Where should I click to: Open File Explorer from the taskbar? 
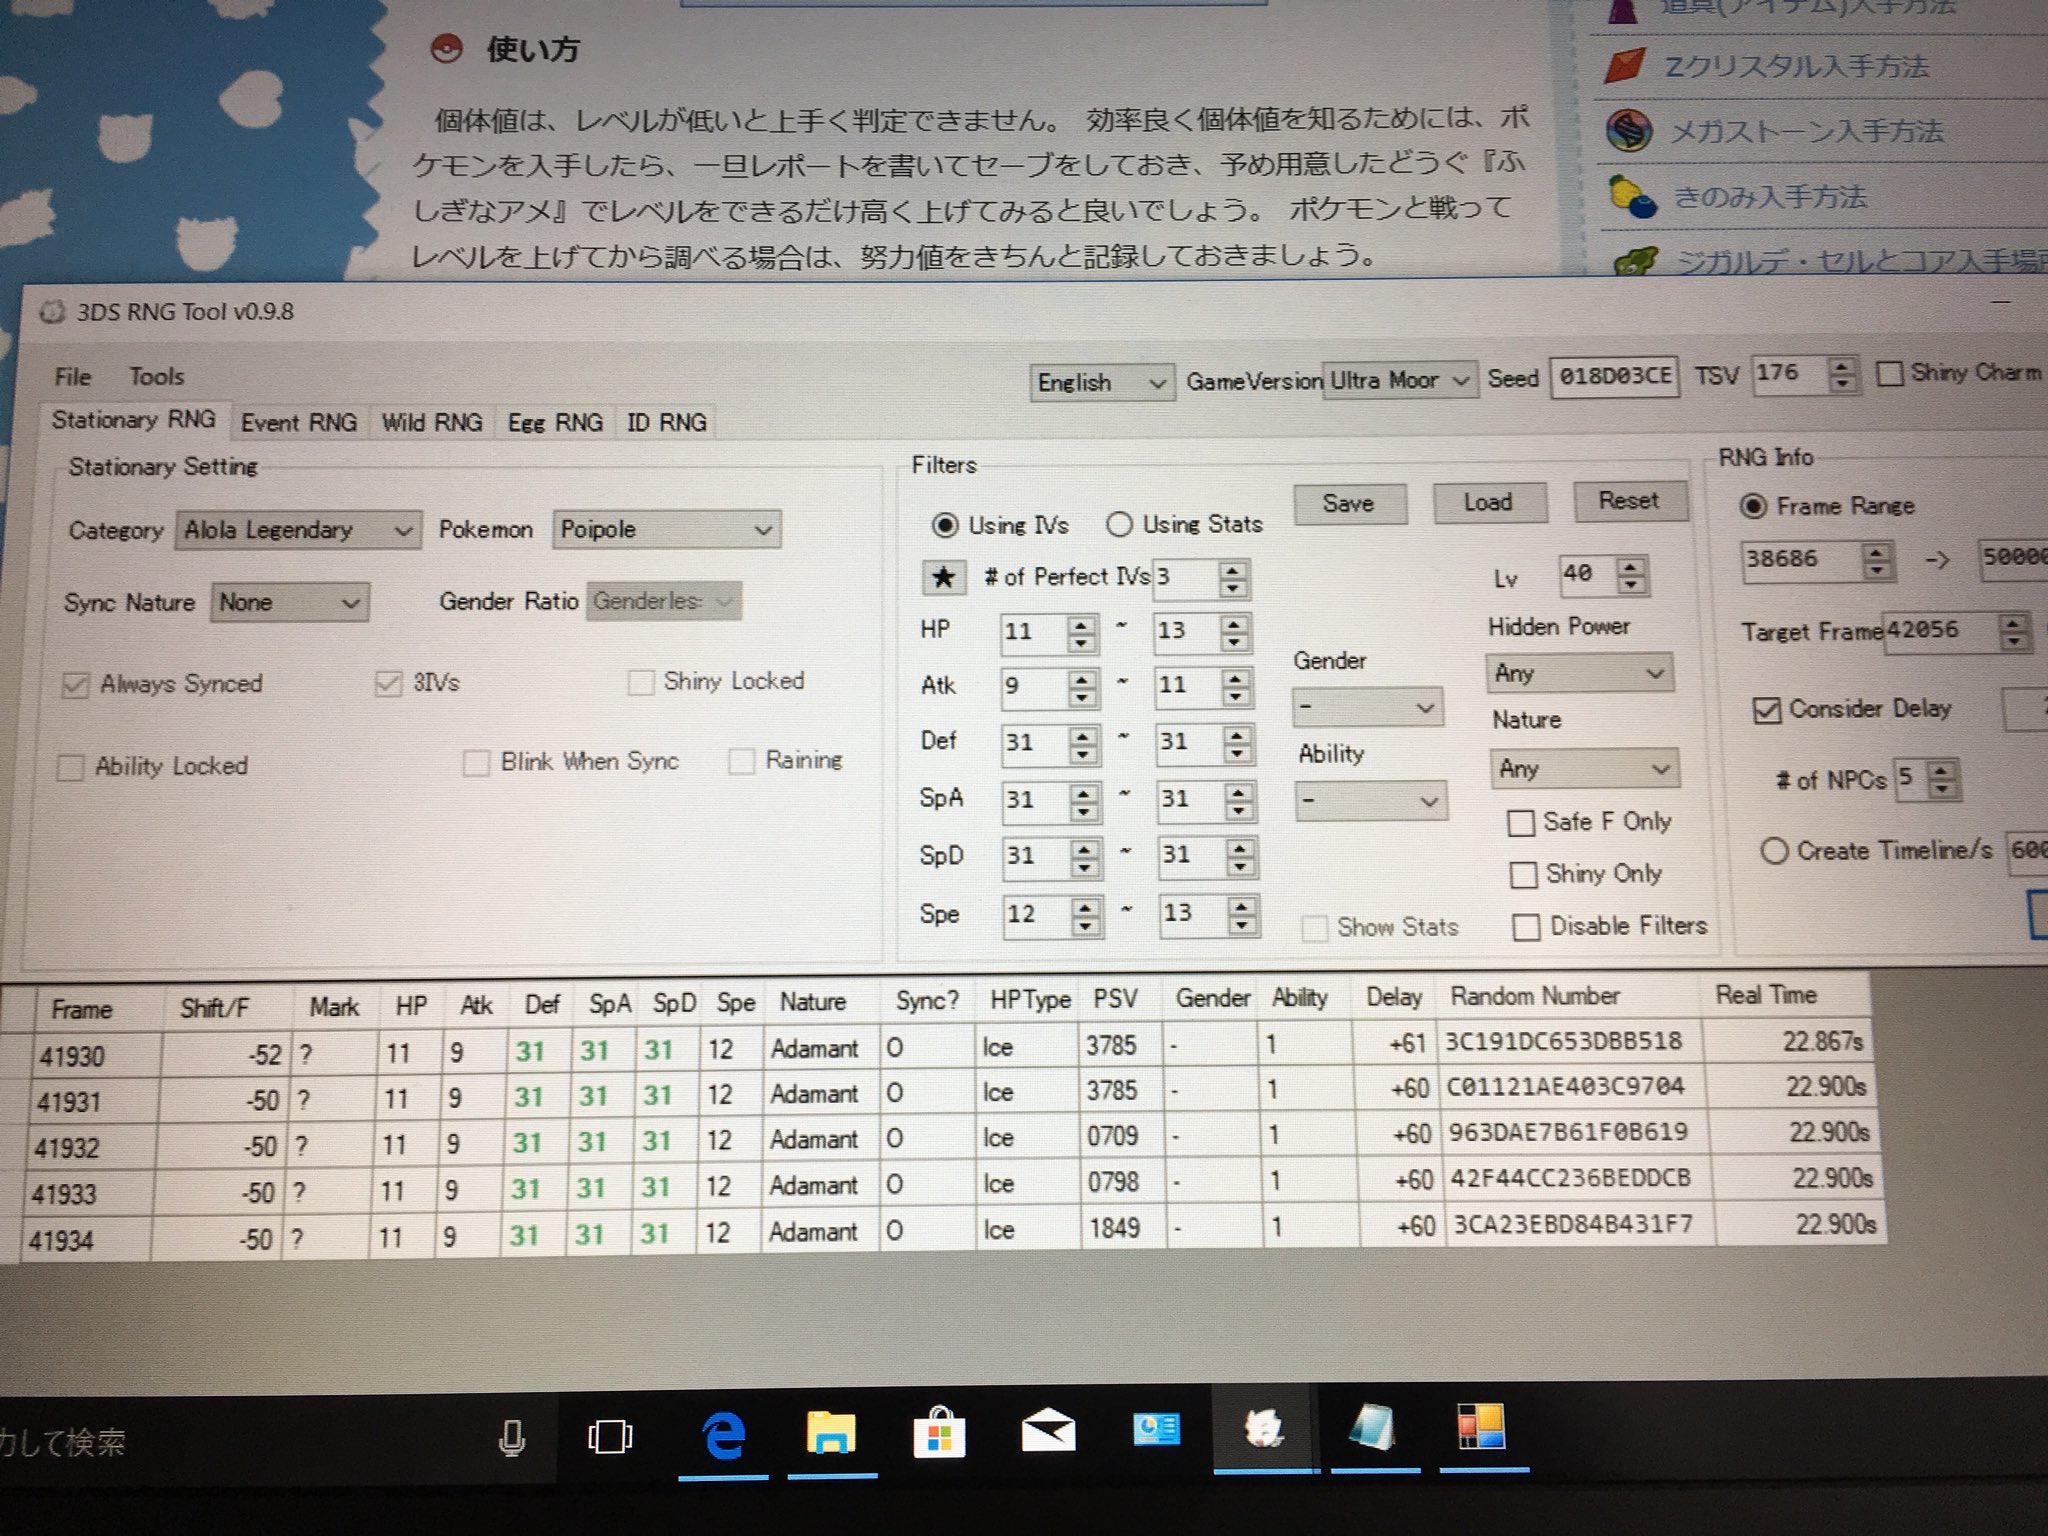click(832, 1434)
